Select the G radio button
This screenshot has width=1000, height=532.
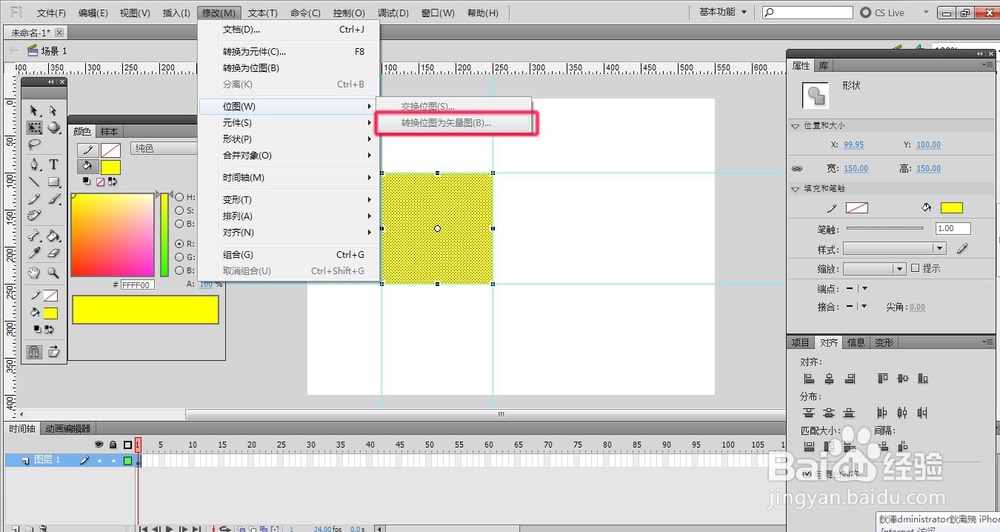pyautogui.click(x=179, y=257)
